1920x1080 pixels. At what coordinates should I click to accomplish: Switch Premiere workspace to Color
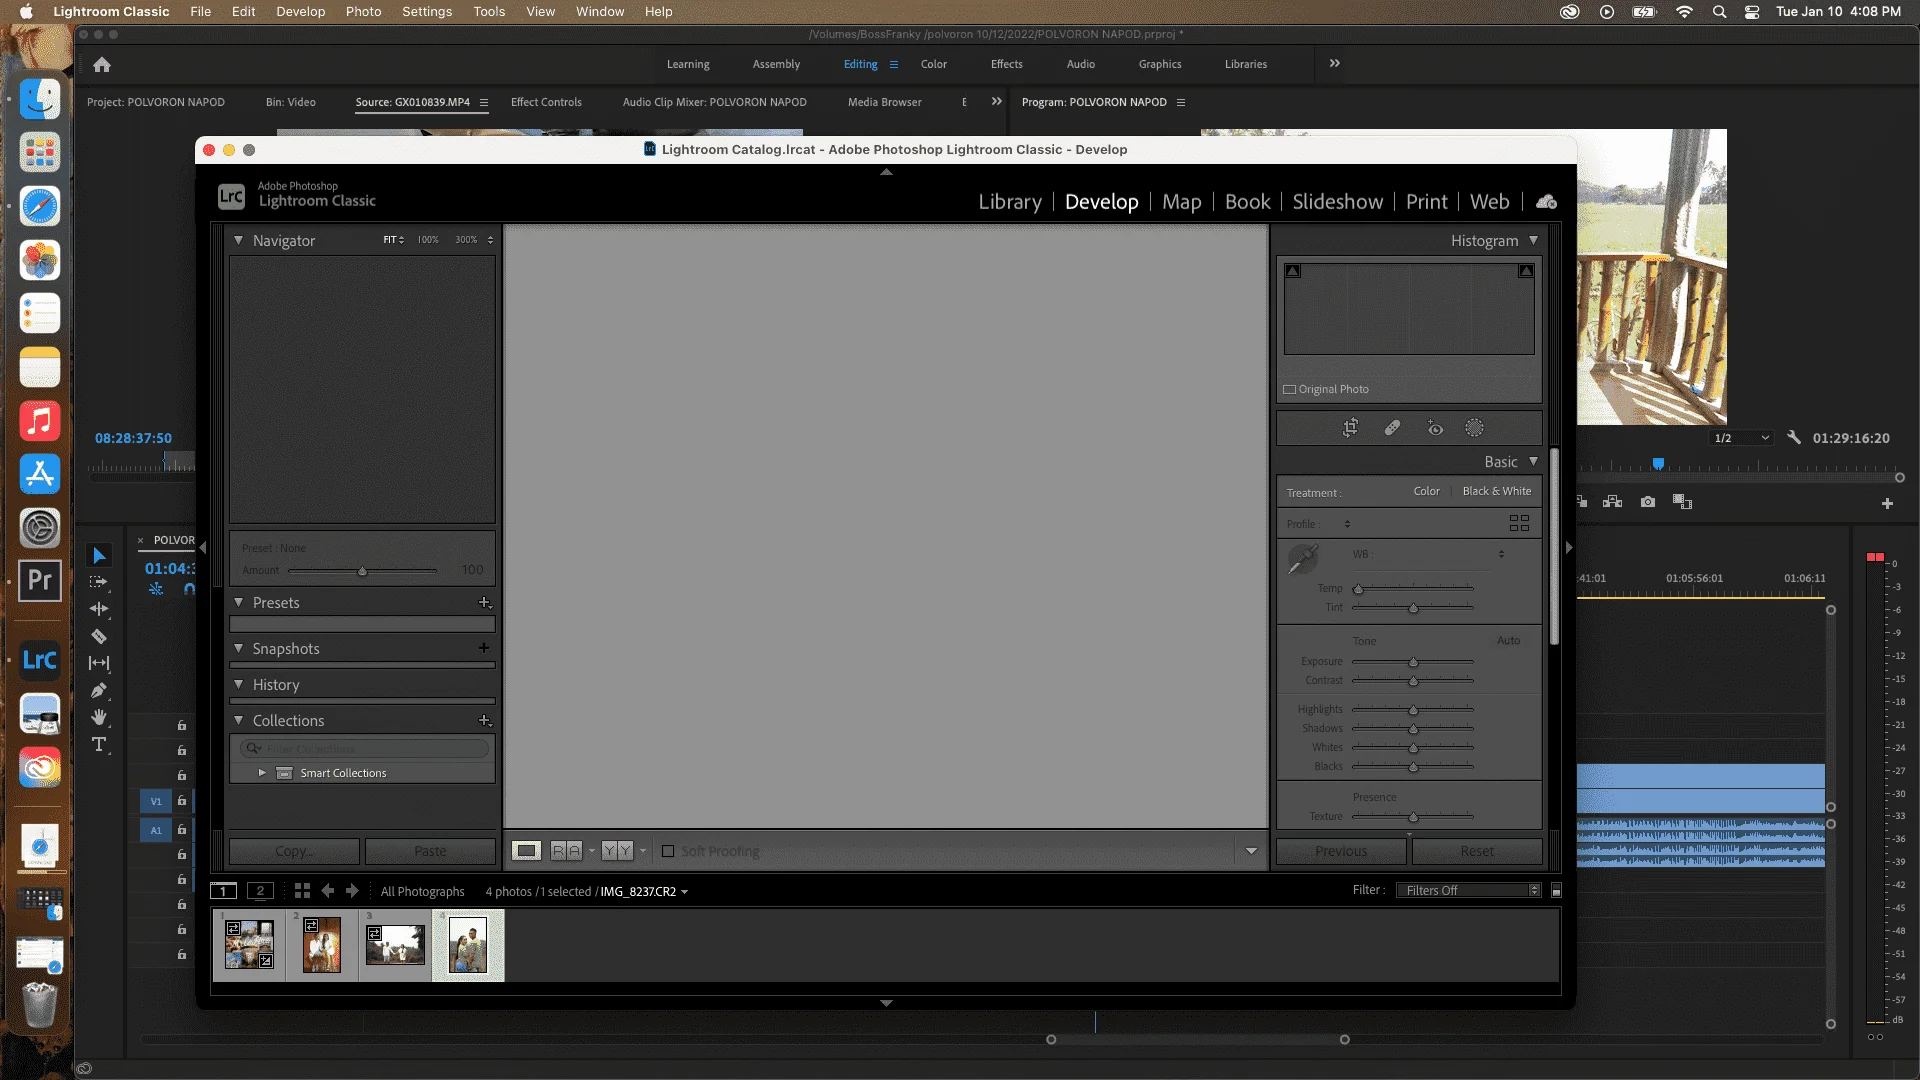pyautogui.click(x=934, y=64)
